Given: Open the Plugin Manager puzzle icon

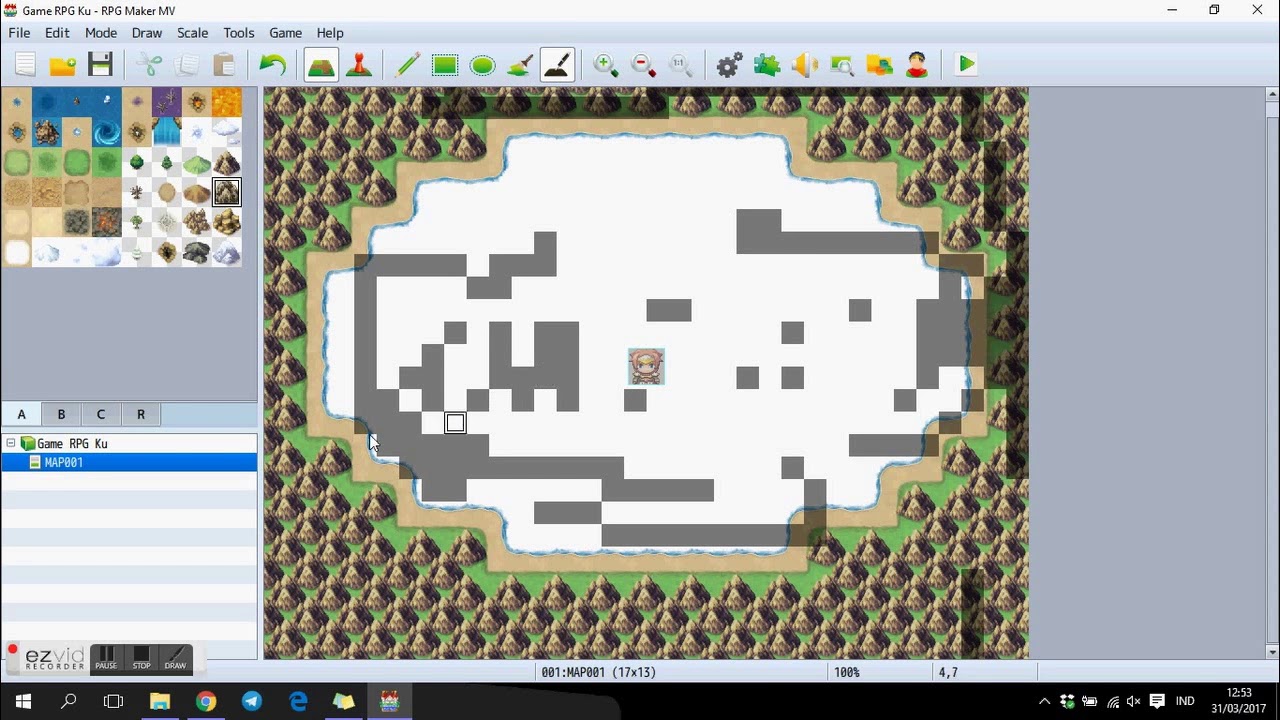Looking at the screenshot, I should coord(767,65).
